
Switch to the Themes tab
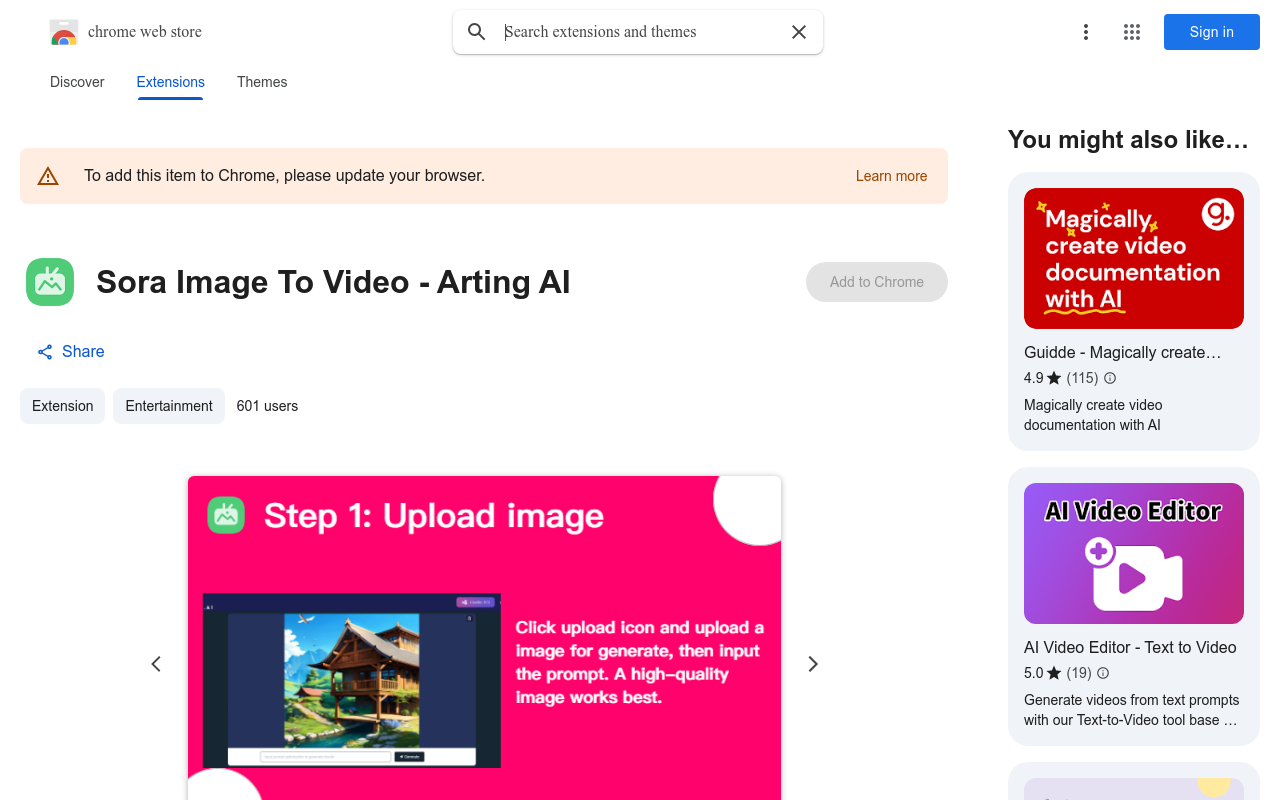pos(262,82)
